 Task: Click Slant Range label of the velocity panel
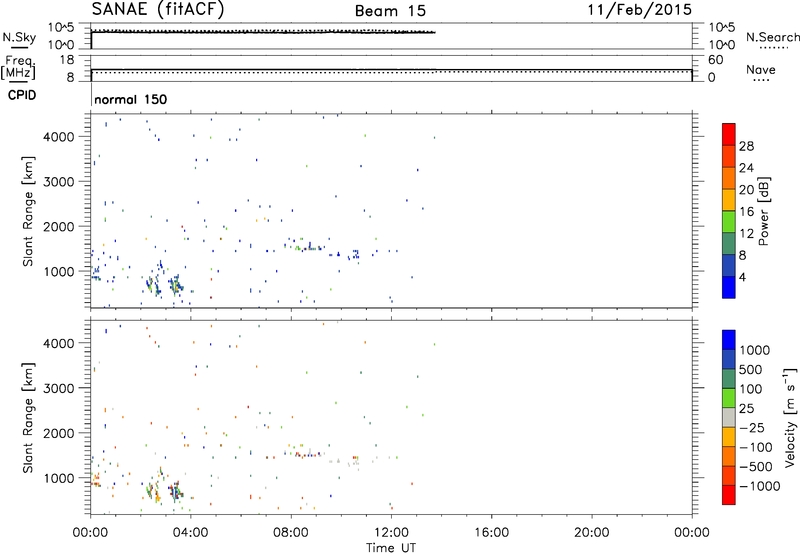tap(28, 418)
